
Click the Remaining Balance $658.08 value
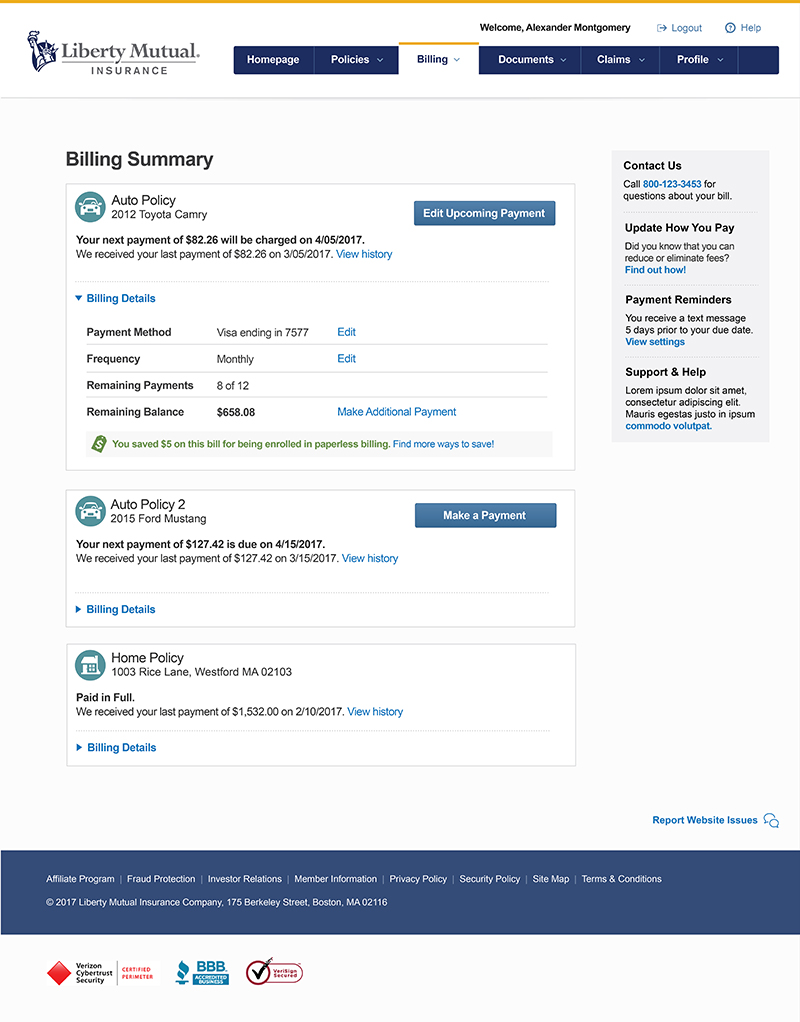tap(235, 413)
